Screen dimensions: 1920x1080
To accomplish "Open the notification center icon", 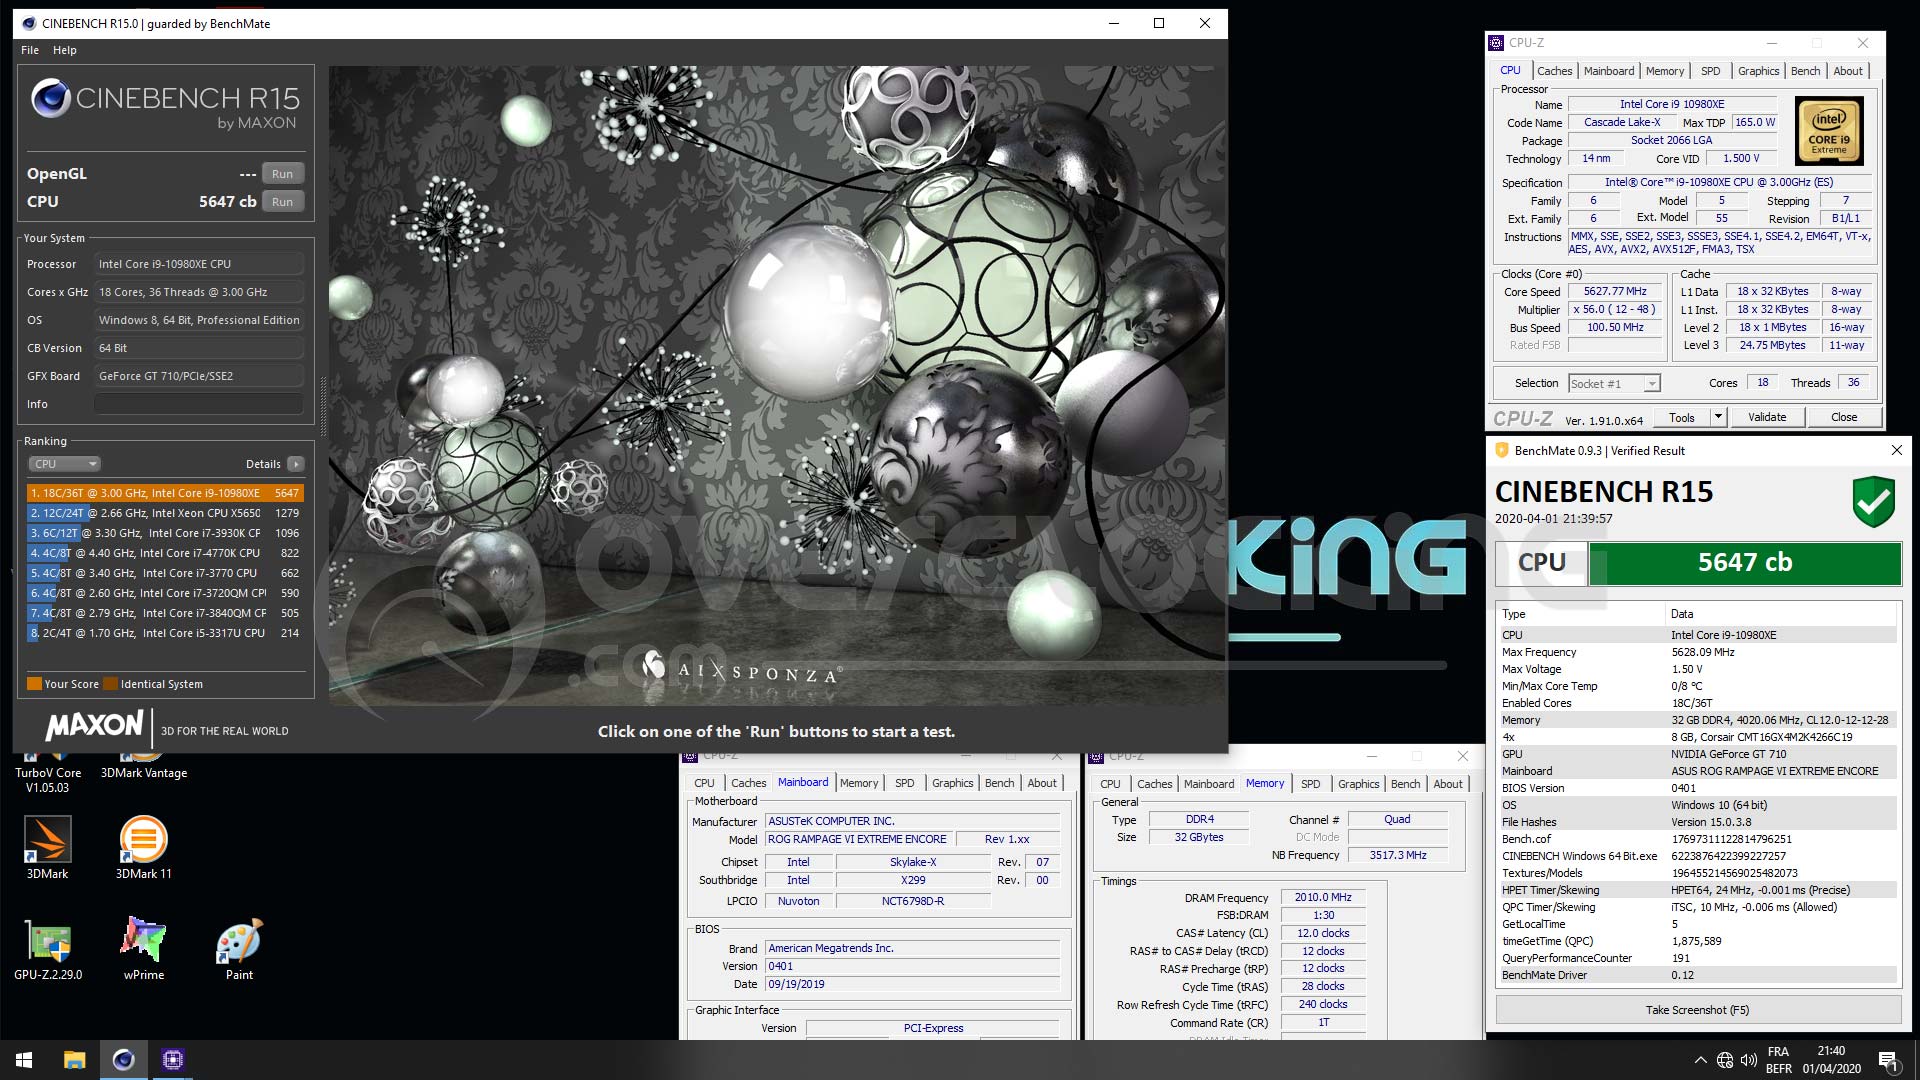I will coord(1888,1060).
